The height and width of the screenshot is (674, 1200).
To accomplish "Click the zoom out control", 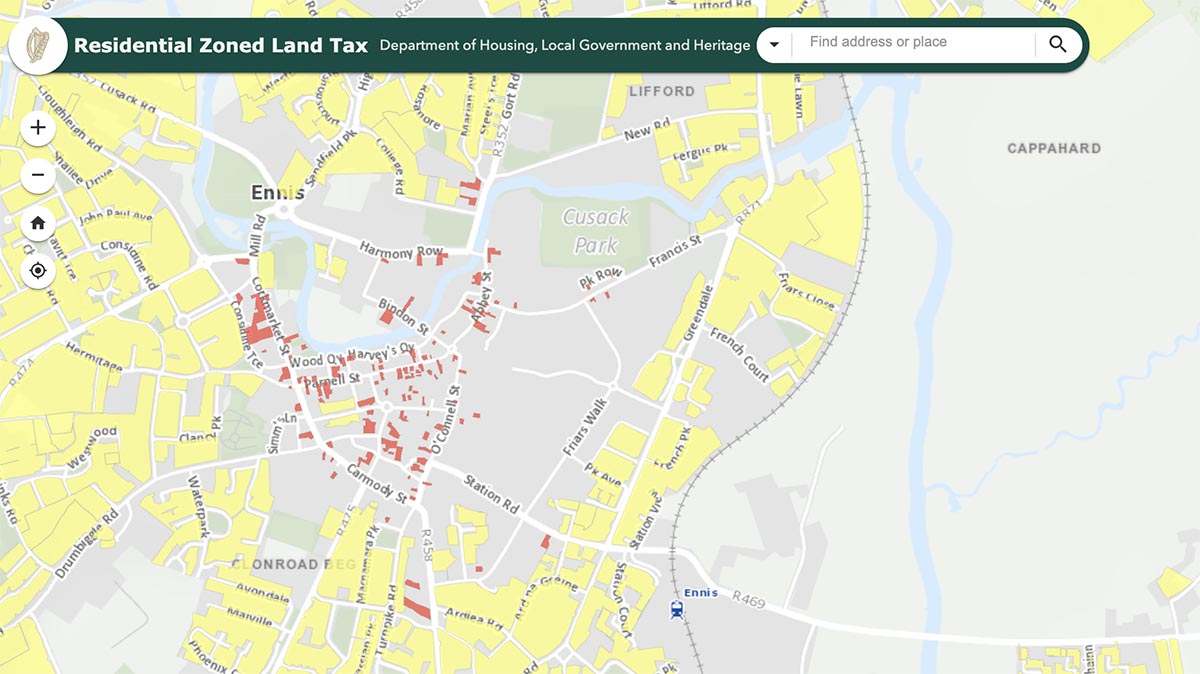I will 37,174.
